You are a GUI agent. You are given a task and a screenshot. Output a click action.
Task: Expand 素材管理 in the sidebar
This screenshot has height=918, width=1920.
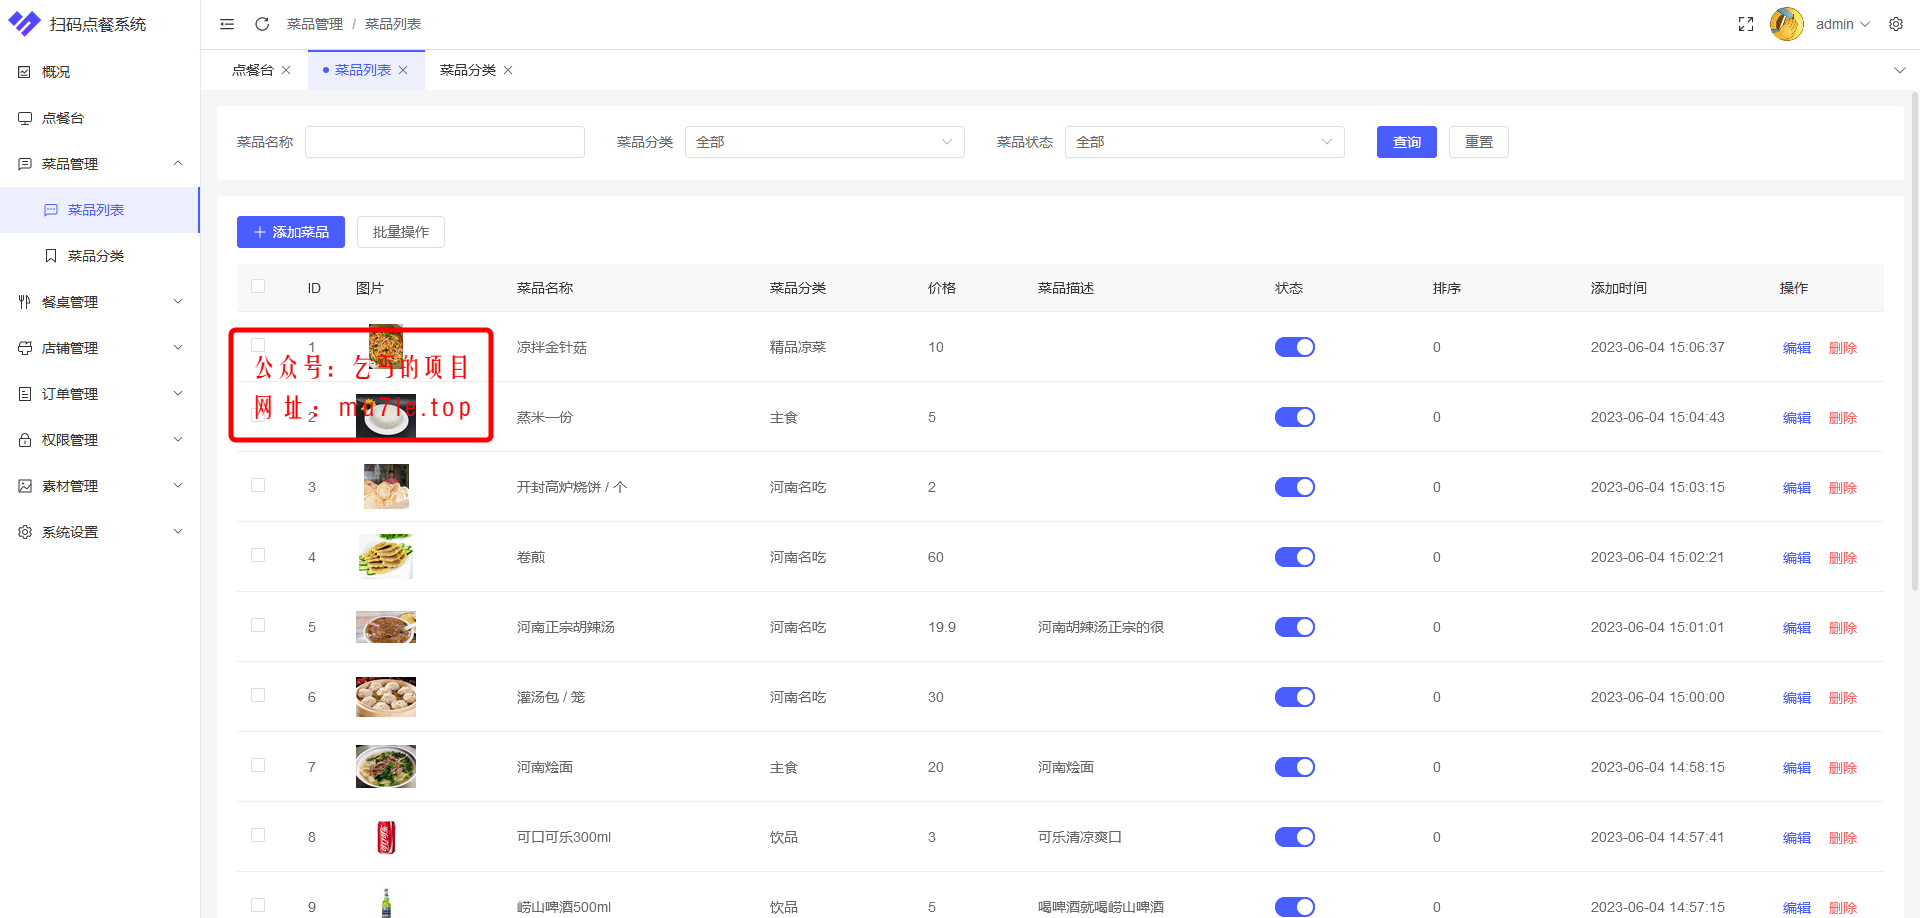point(100,486)
